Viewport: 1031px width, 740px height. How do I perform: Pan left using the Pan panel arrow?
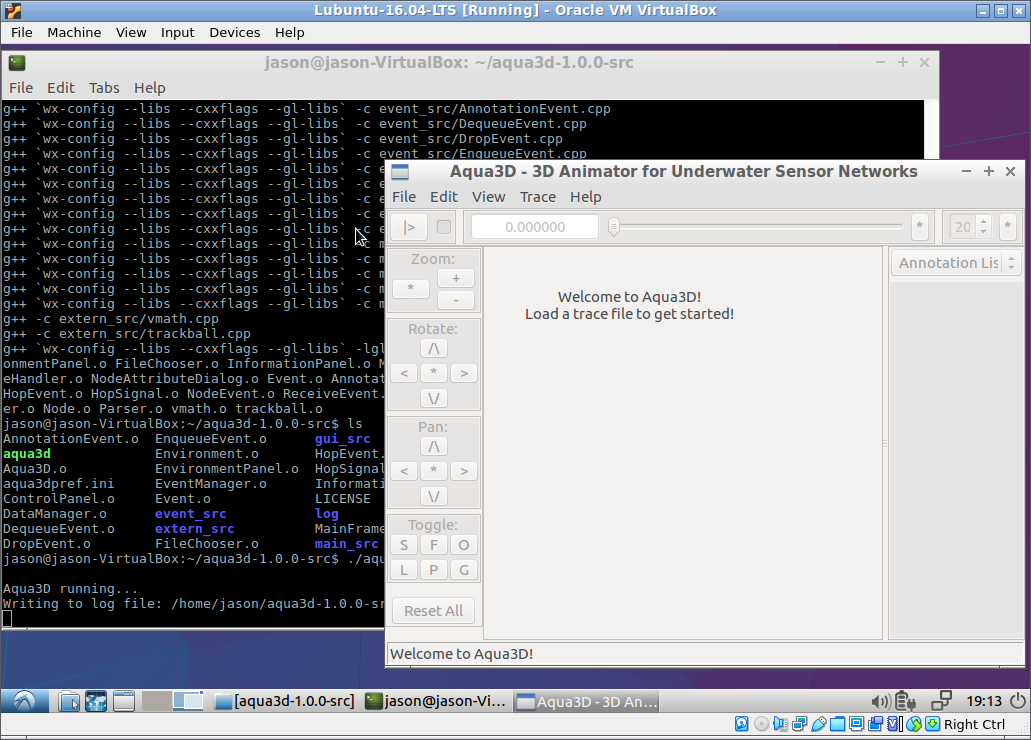tap(404, 472)
